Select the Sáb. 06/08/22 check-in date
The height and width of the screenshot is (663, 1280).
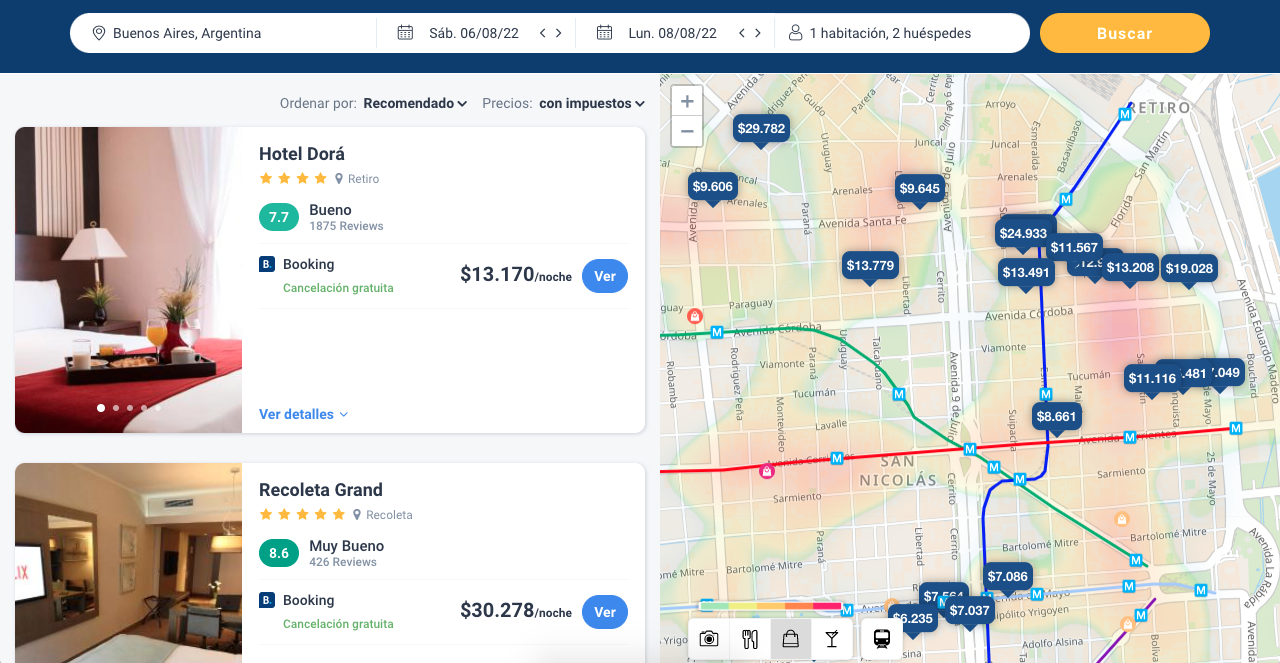click(474, 33)
